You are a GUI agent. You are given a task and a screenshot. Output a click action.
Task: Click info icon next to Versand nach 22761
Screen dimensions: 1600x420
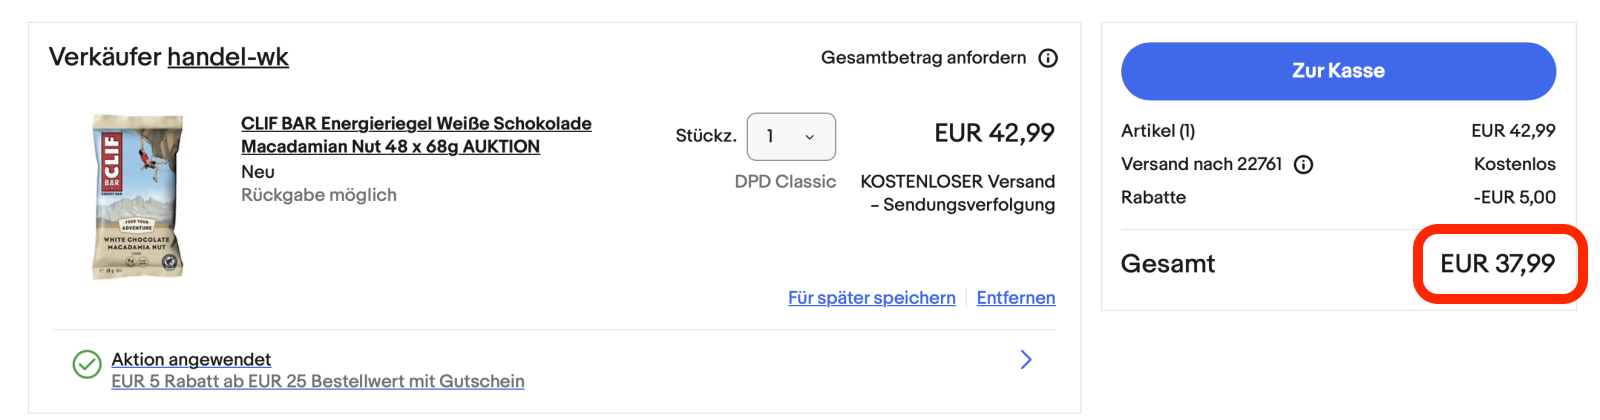pos(1303,164)
